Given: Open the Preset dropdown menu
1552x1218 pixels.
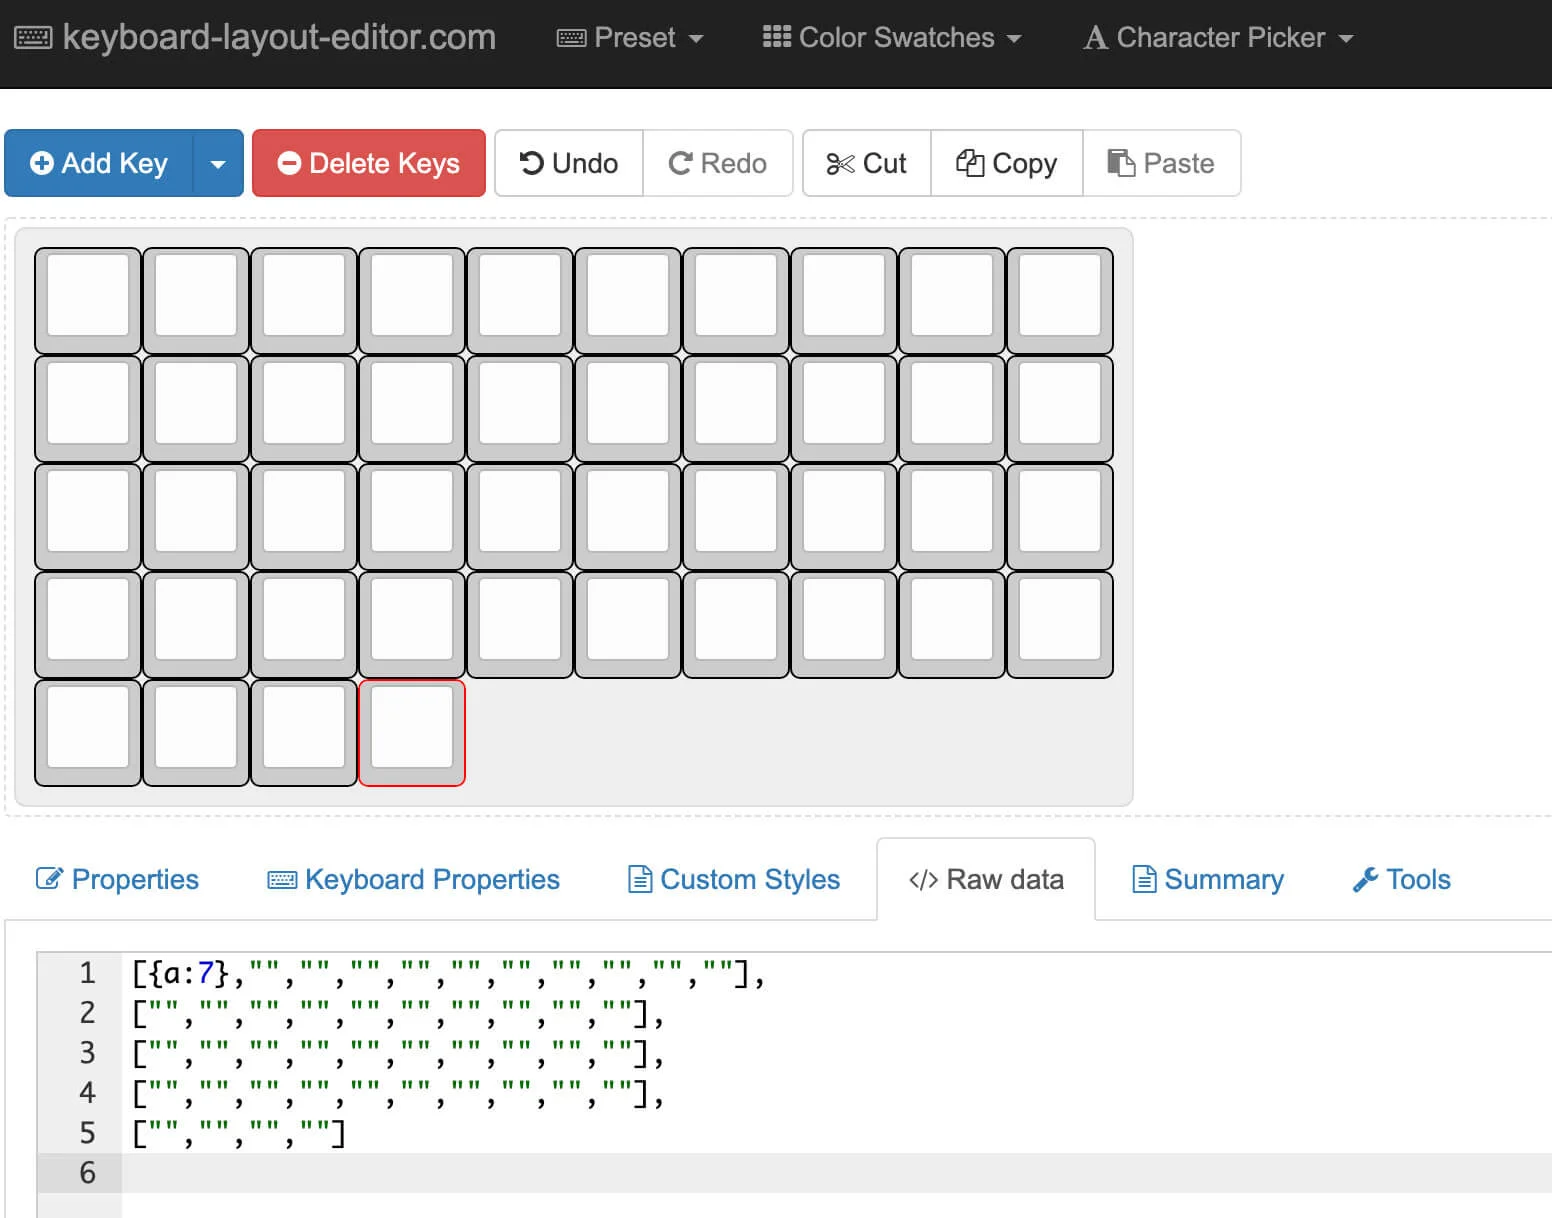Looking at the screenshot, I should [630, 38].
